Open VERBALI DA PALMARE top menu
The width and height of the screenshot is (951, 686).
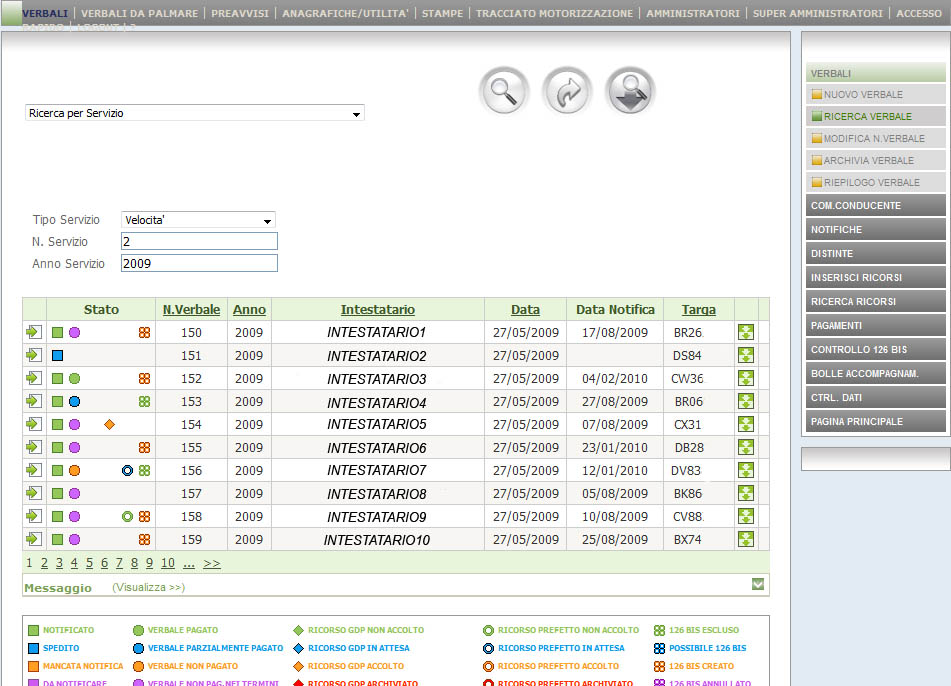coord(139,13)
